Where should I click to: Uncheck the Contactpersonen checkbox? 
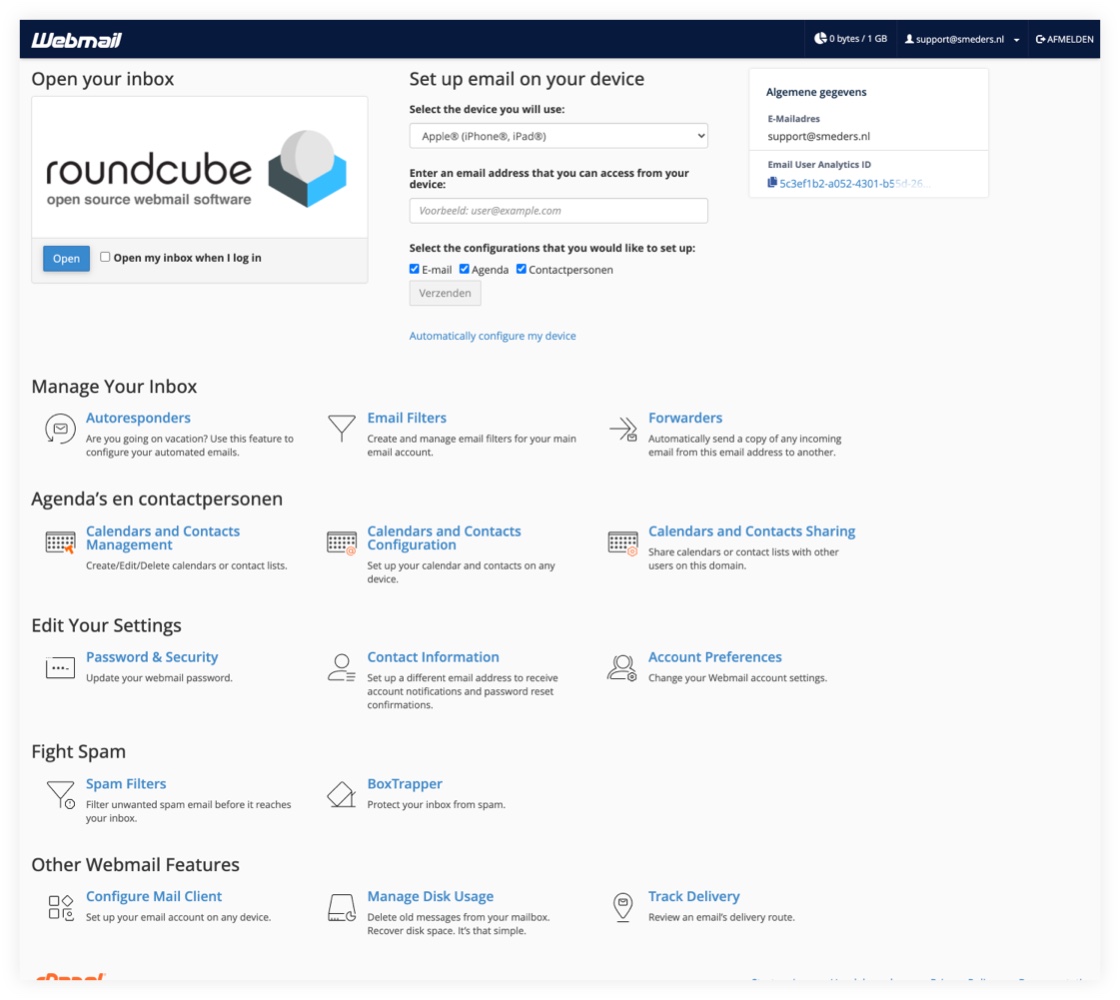[521, 269]
